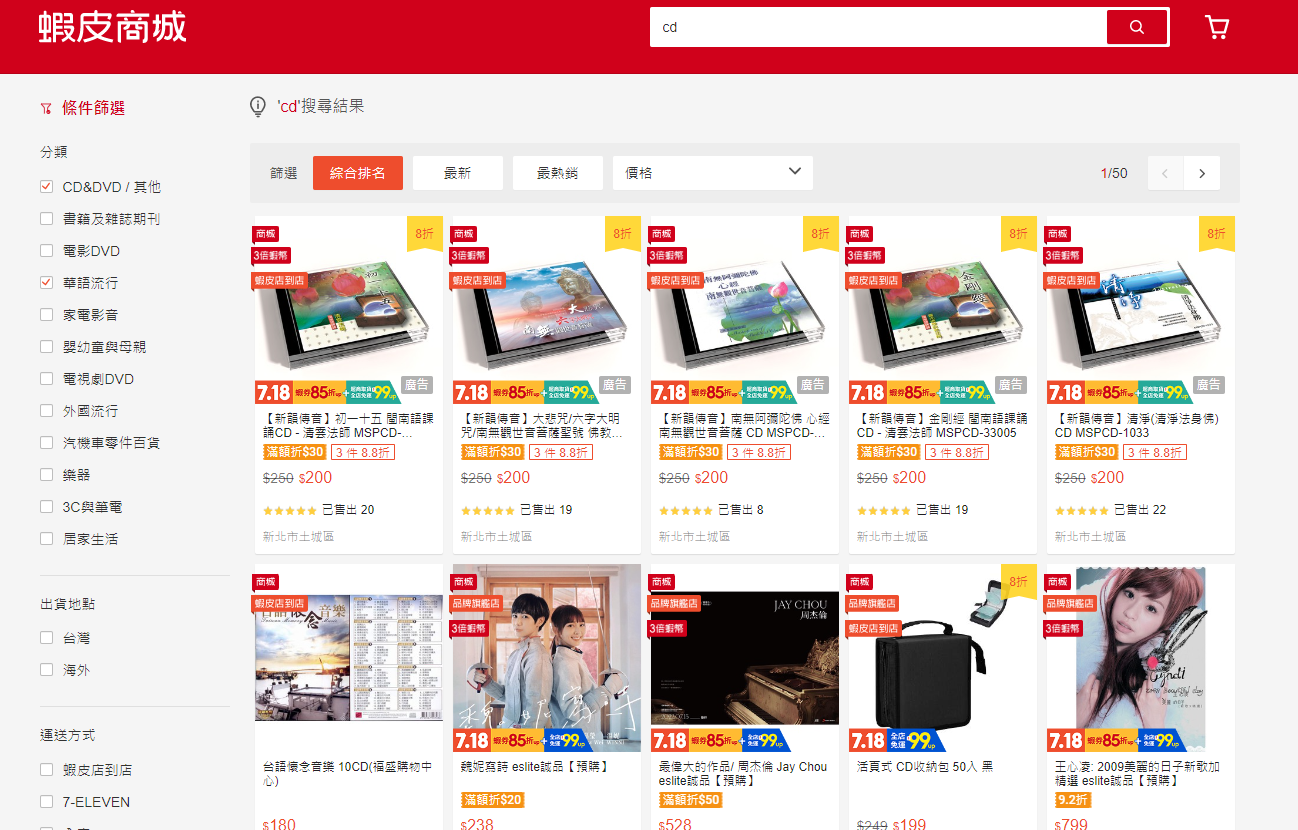Click the 魏妮寫詩 two-girls cover image
Viewport: 1298px width, 830px height.
pos(547,658)
